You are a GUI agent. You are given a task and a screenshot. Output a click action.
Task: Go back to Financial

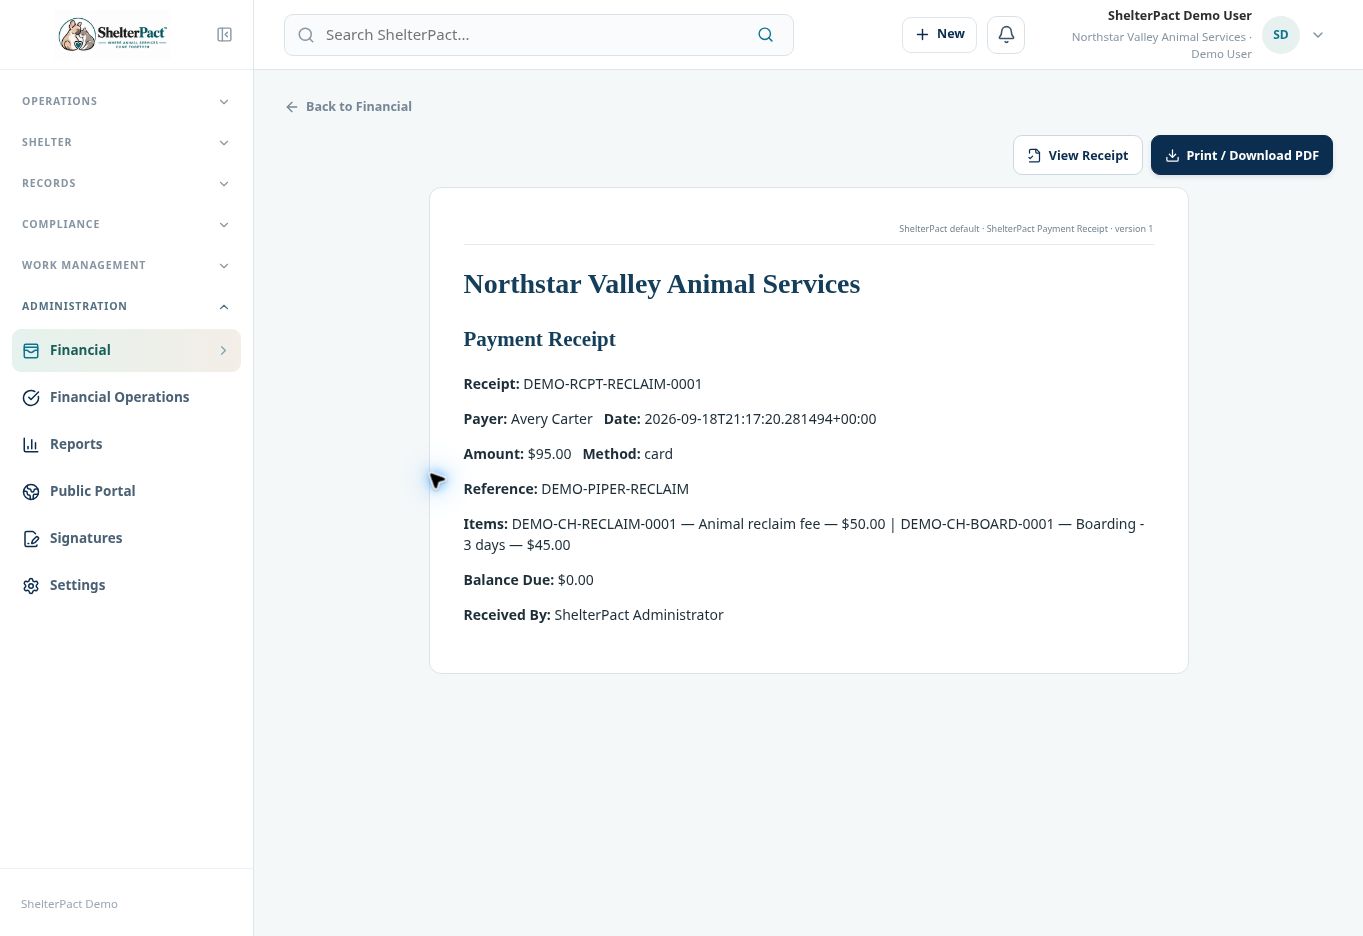(348, 106)
